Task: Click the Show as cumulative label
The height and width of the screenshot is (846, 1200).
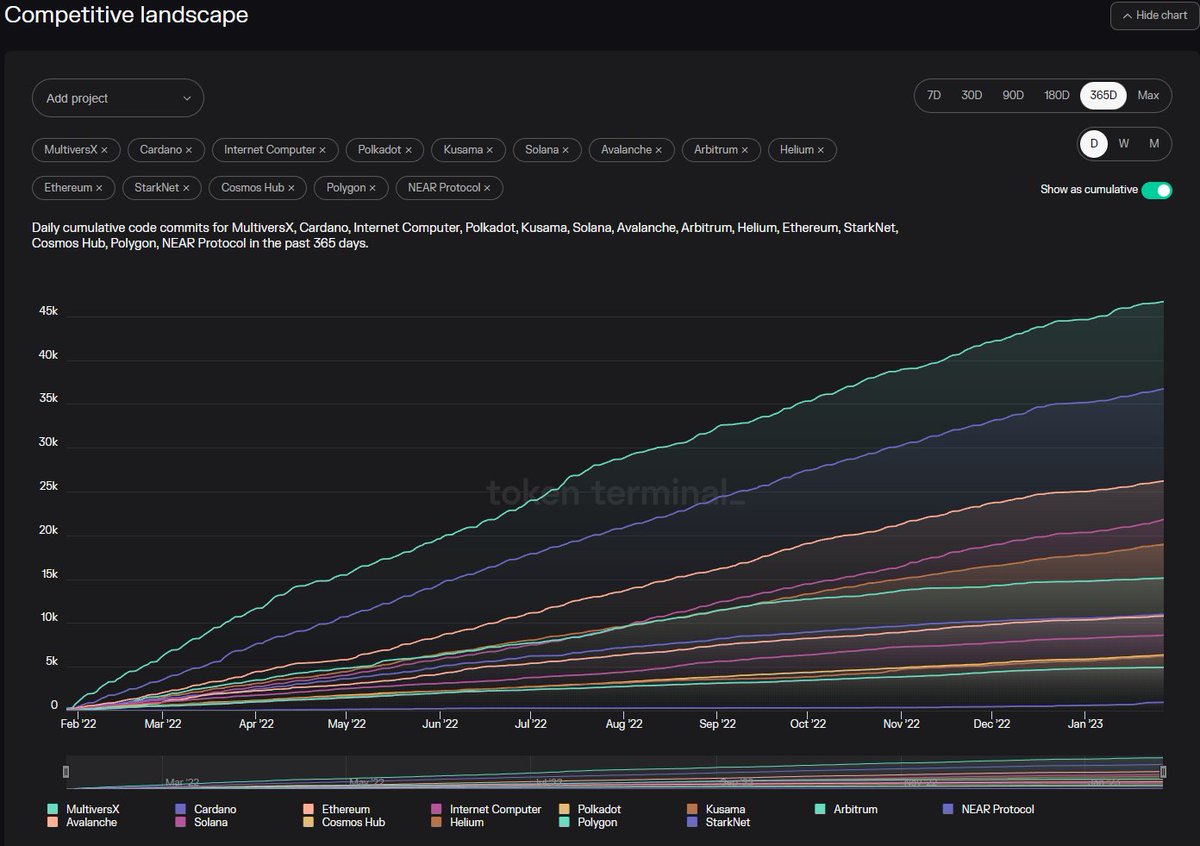Action: [x=1089, y=190]
